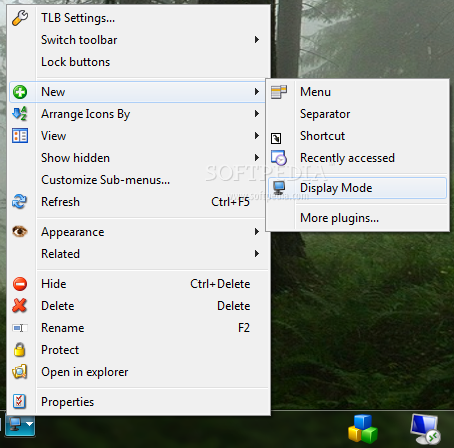Viewport: 454px width, 448px height.
Task: Click the red X icon beside Delete
Action: [19, 305]
